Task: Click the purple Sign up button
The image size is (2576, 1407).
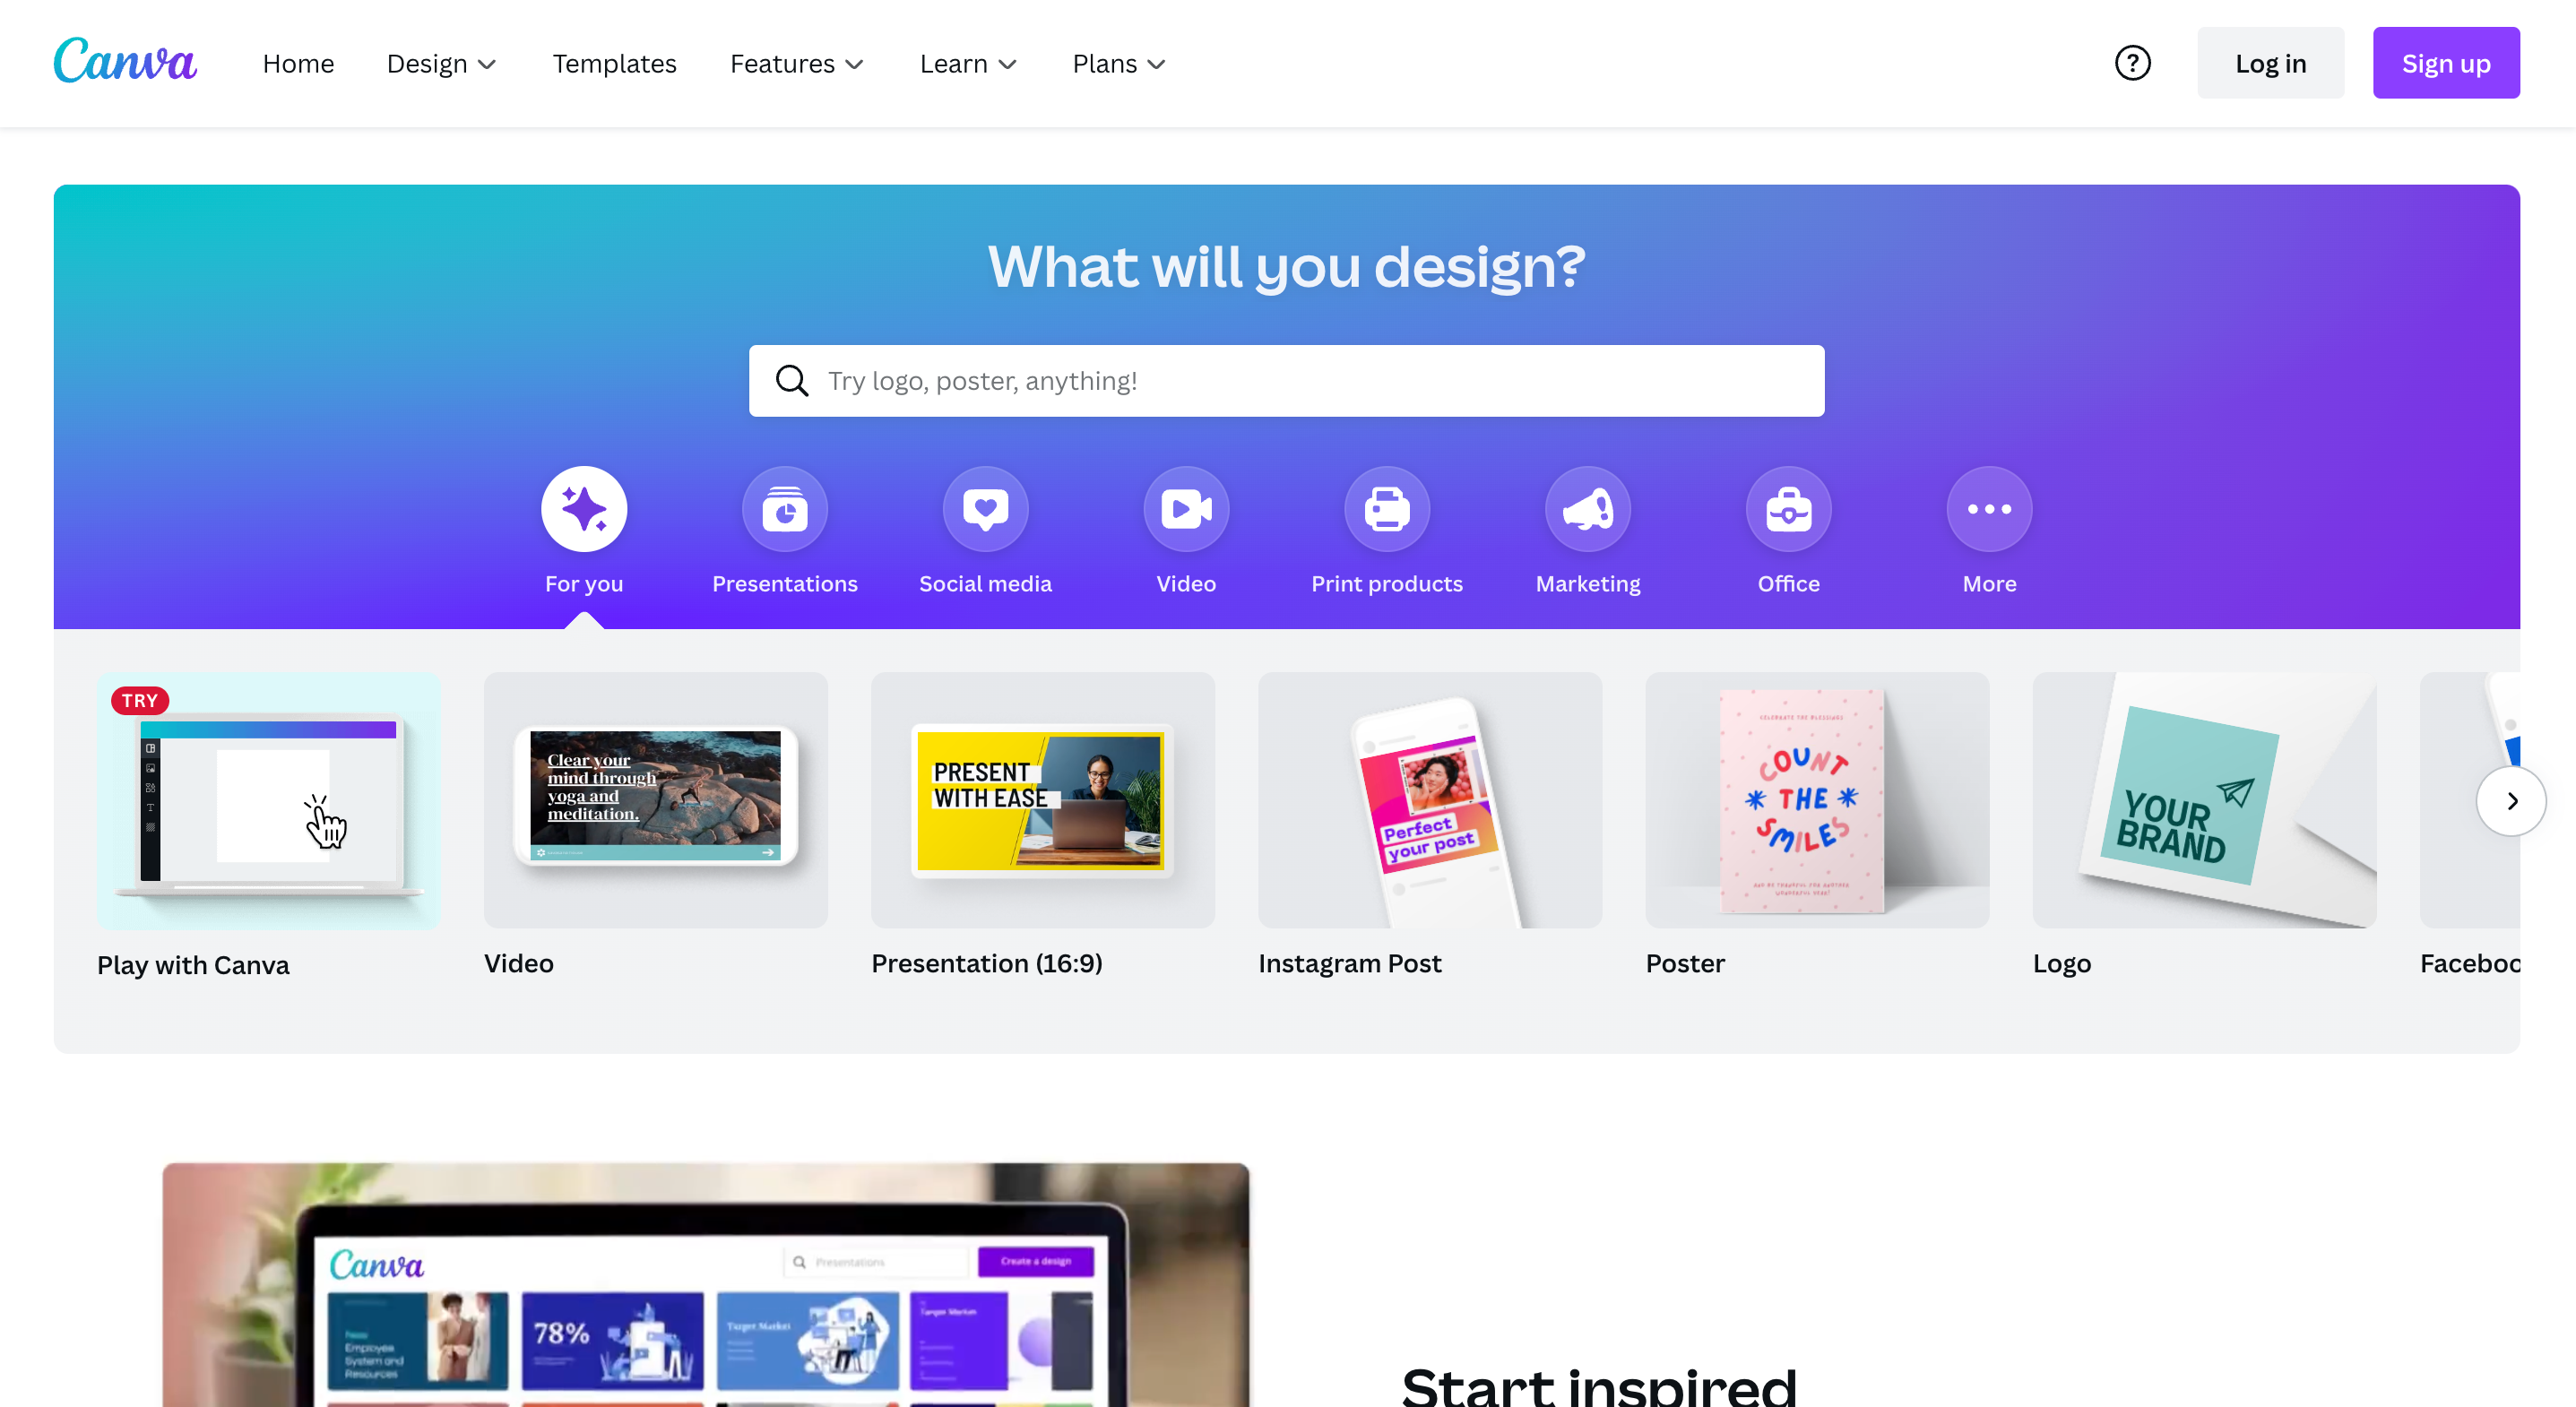Action: click(x=2445, y=63)
